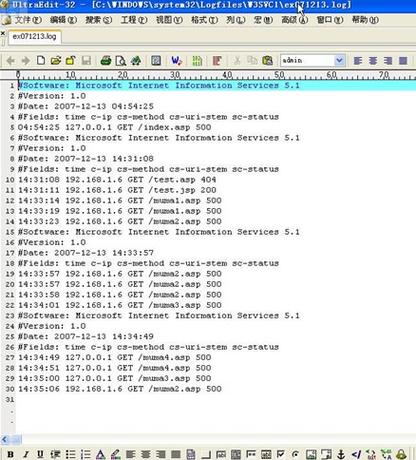The width and height of the screenshot is (416, 460).
Task: Open the 搜索(S) menu
Action: coord(98,20)
